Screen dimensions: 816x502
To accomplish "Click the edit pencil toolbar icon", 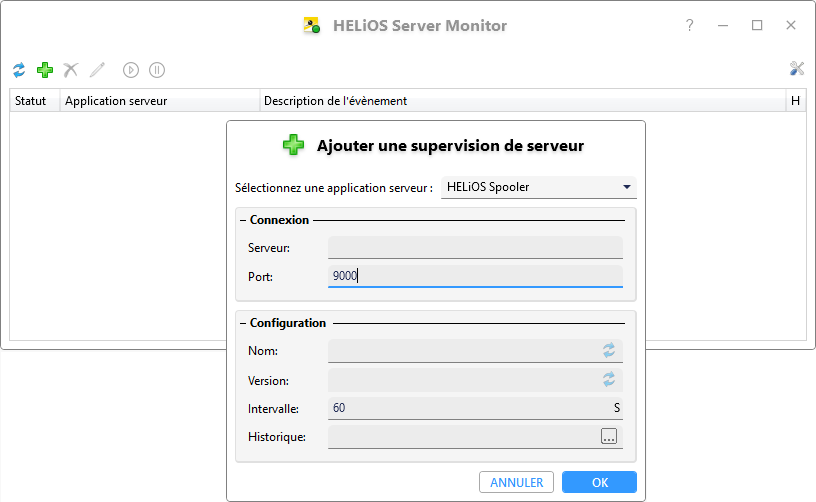I will pos(97,70).
